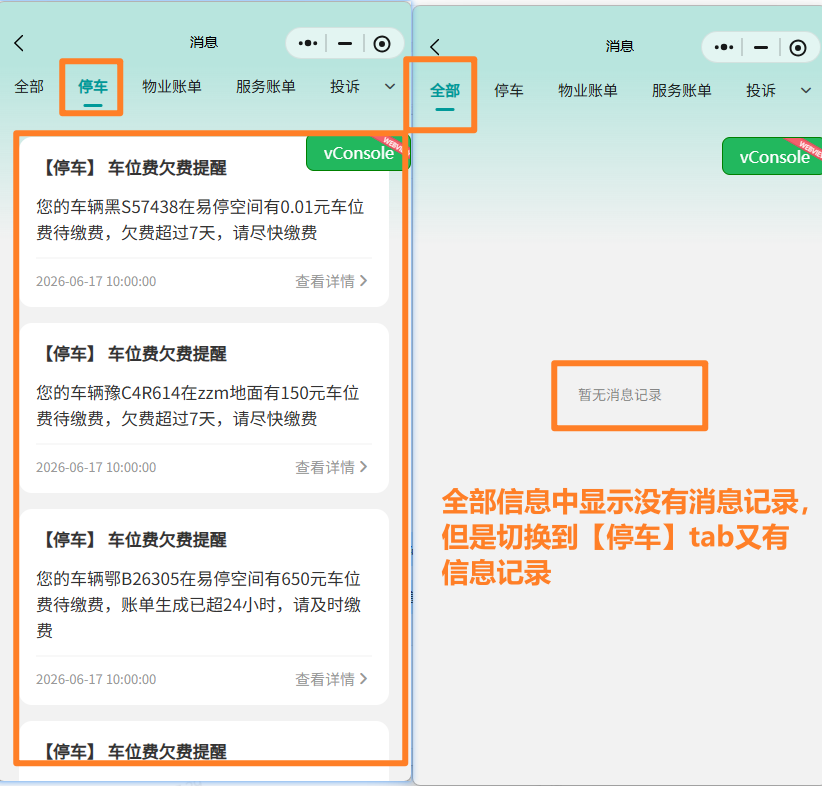Open 物业账单 tab in left window
The height and width of the screenshot is (786, 822).
172,87
